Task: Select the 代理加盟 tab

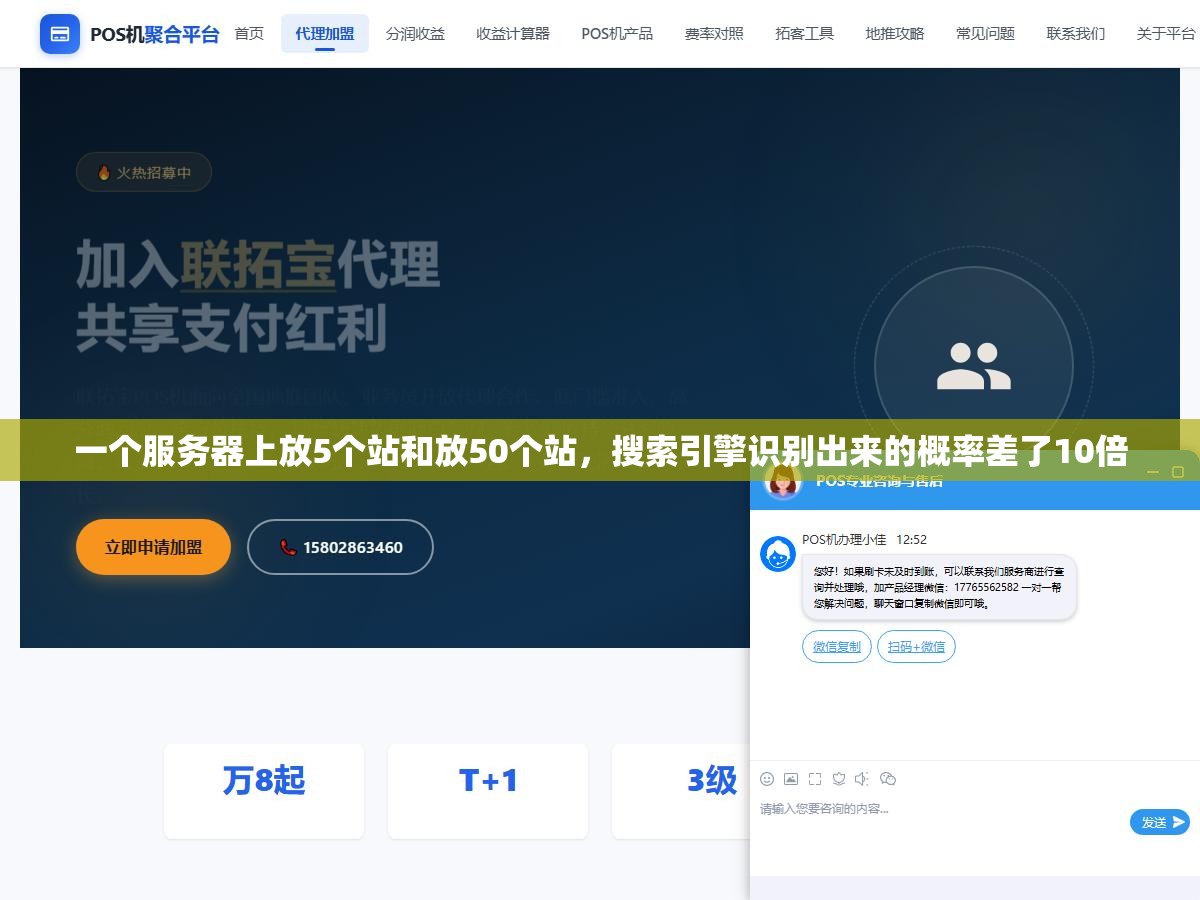Action: point(325,33)
